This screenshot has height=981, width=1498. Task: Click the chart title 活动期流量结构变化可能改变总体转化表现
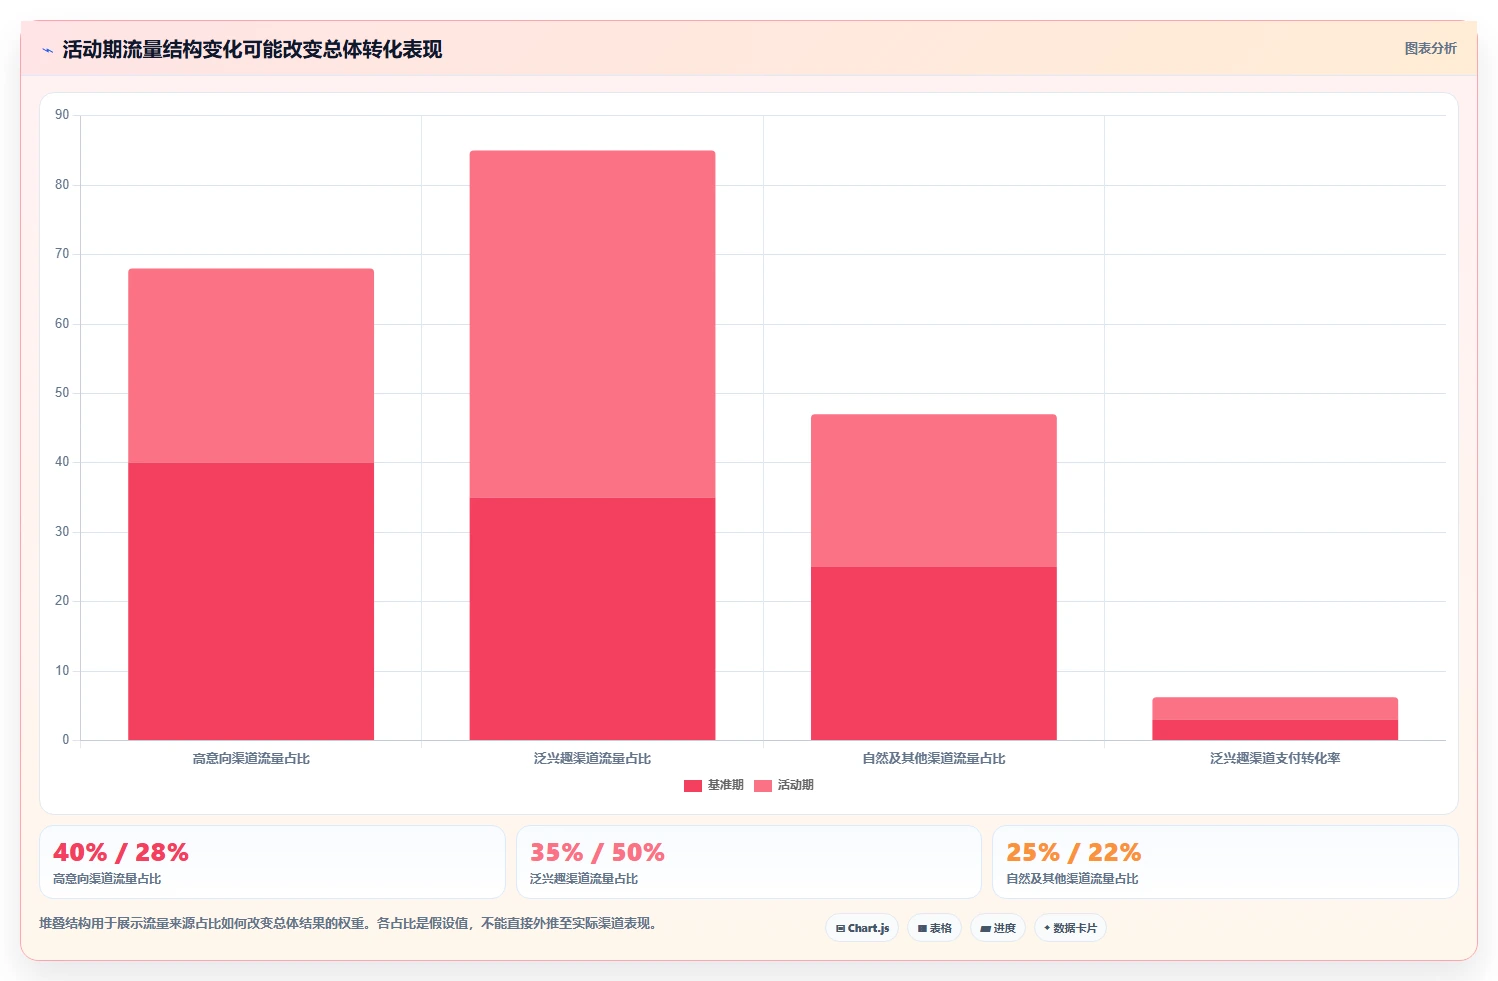pyautogui.click(x=252, y=49)
